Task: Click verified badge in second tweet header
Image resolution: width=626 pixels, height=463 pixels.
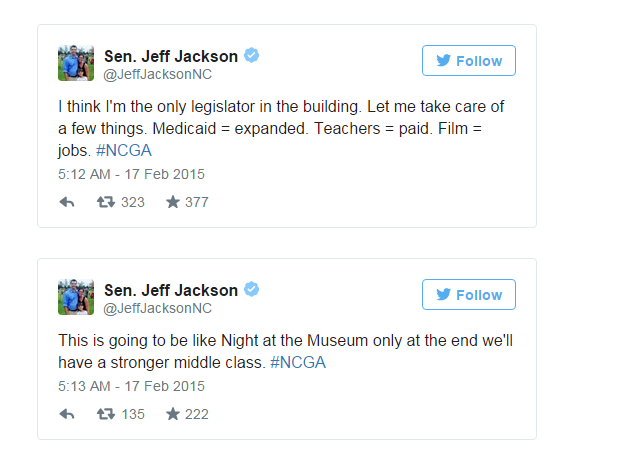Action: 252,289
